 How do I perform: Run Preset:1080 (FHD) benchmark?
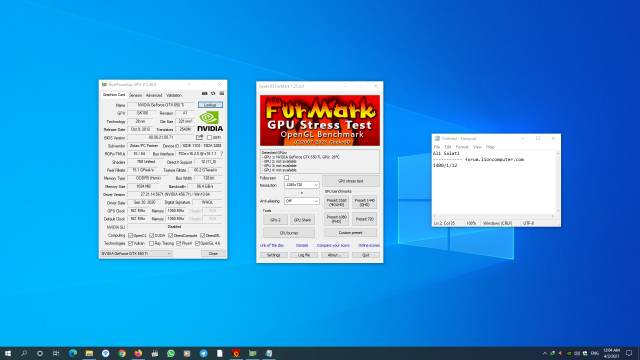(x=337, y=219)
